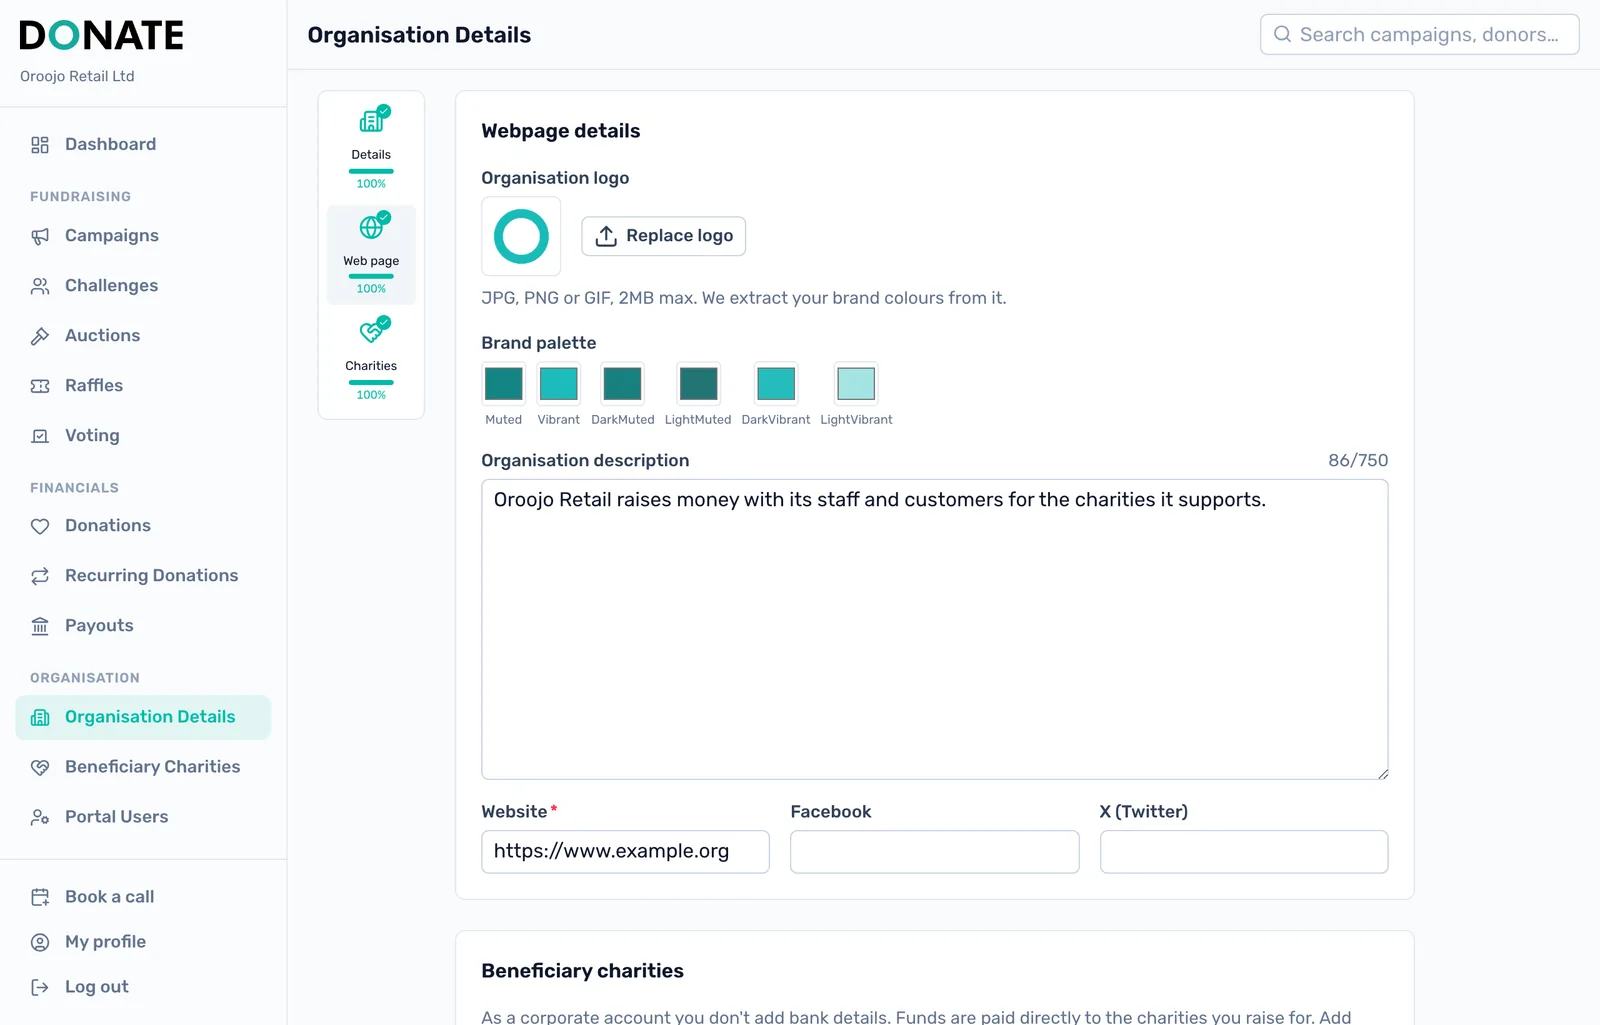
Task: Click the Campaigns megaphone icon
Action: [x=40, y=236]
